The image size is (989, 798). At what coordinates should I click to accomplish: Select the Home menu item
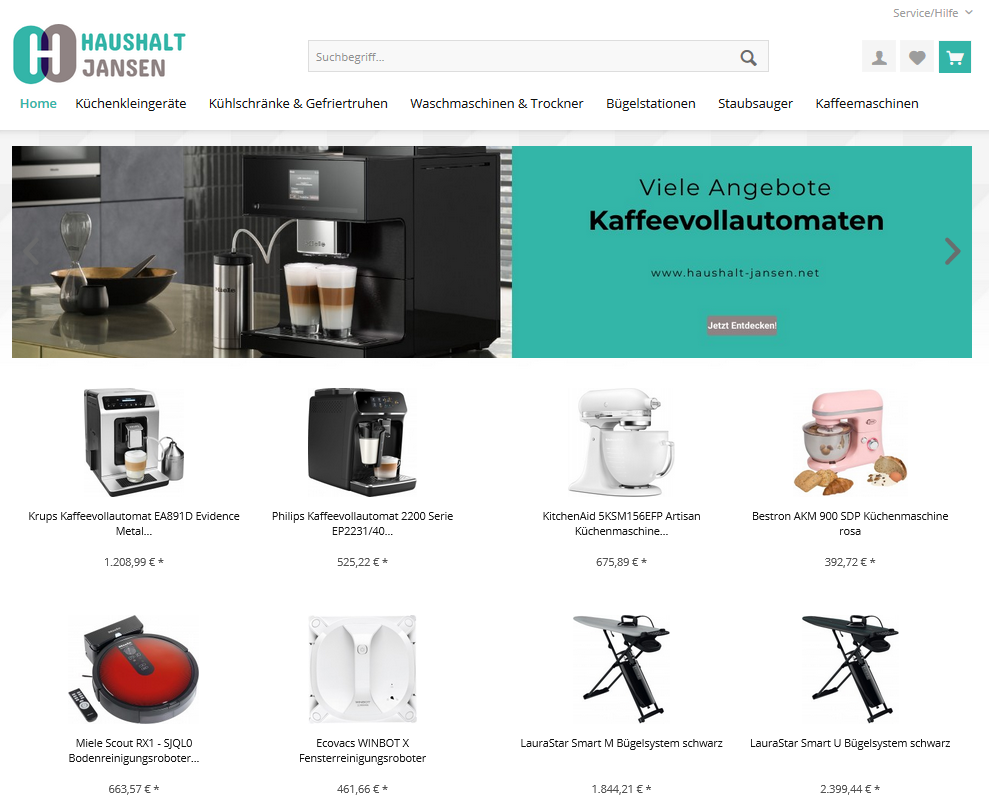click(38, 103)
